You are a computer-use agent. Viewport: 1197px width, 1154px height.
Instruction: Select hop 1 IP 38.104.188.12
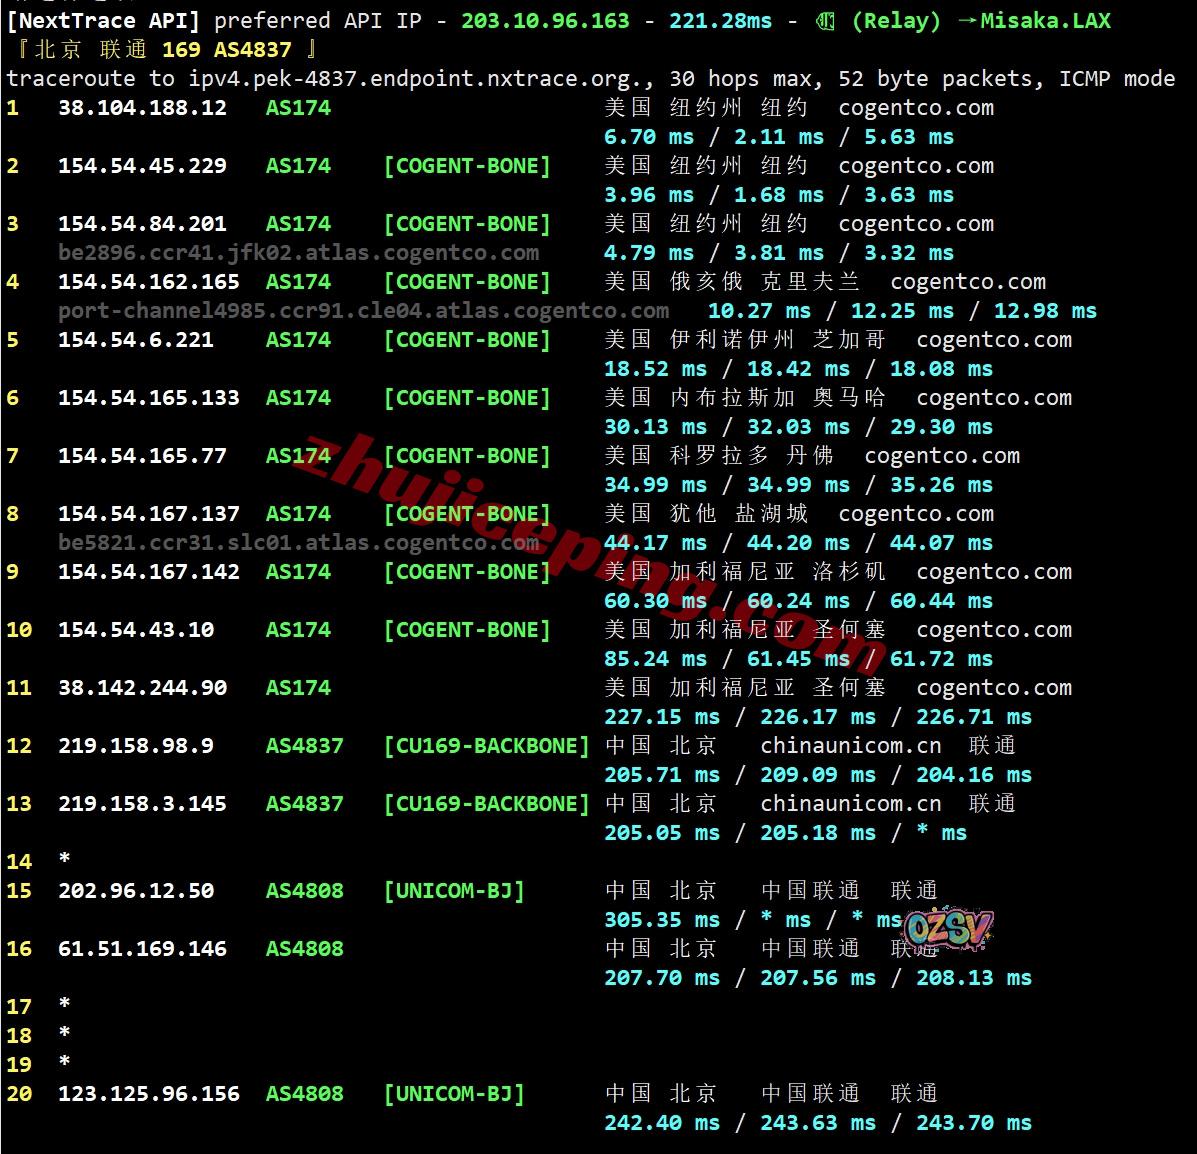click(142, 108)
